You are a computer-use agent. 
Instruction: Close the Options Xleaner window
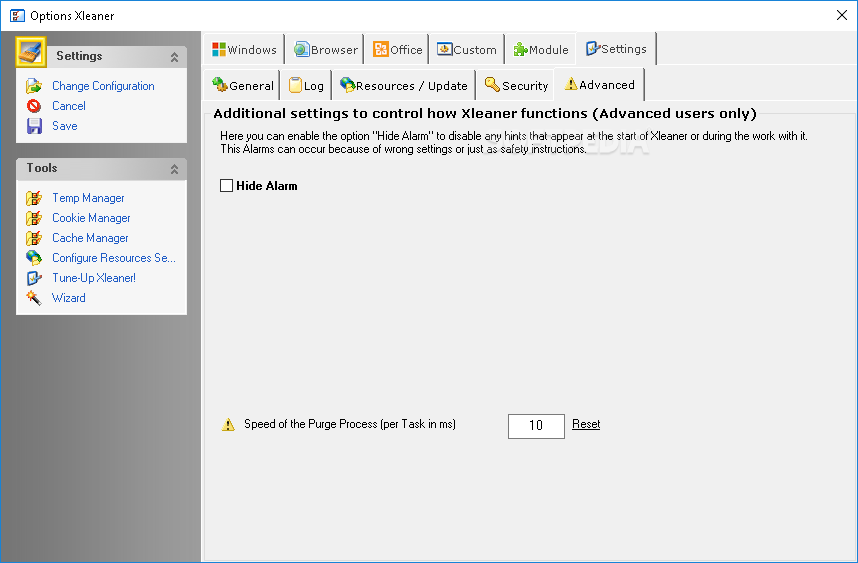pos(842,15)
